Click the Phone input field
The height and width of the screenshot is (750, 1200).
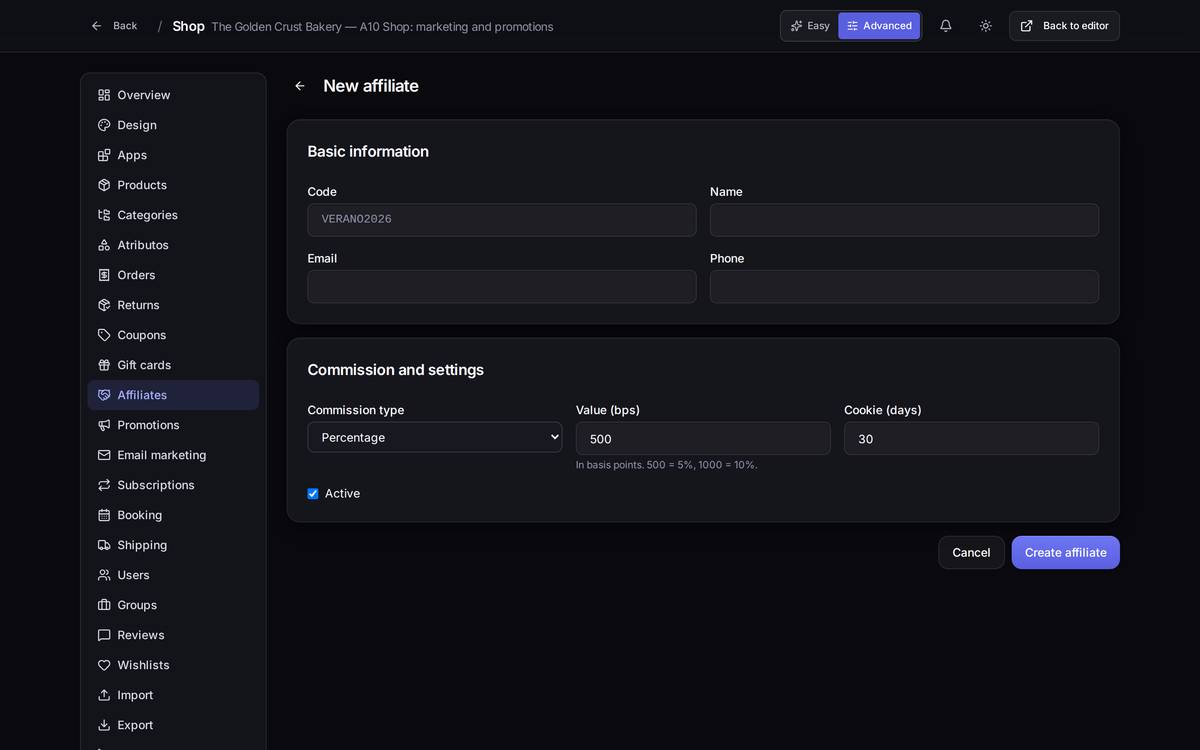[x=904, y=287]
